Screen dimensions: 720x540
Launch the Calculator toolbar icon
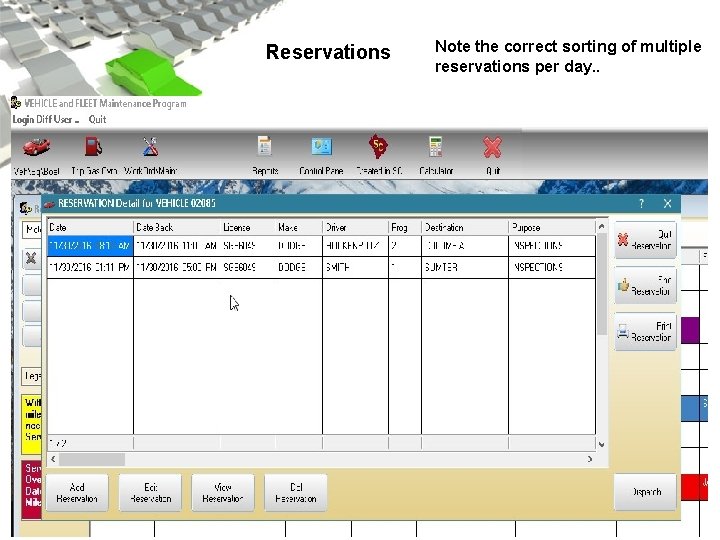coord(435,147)
